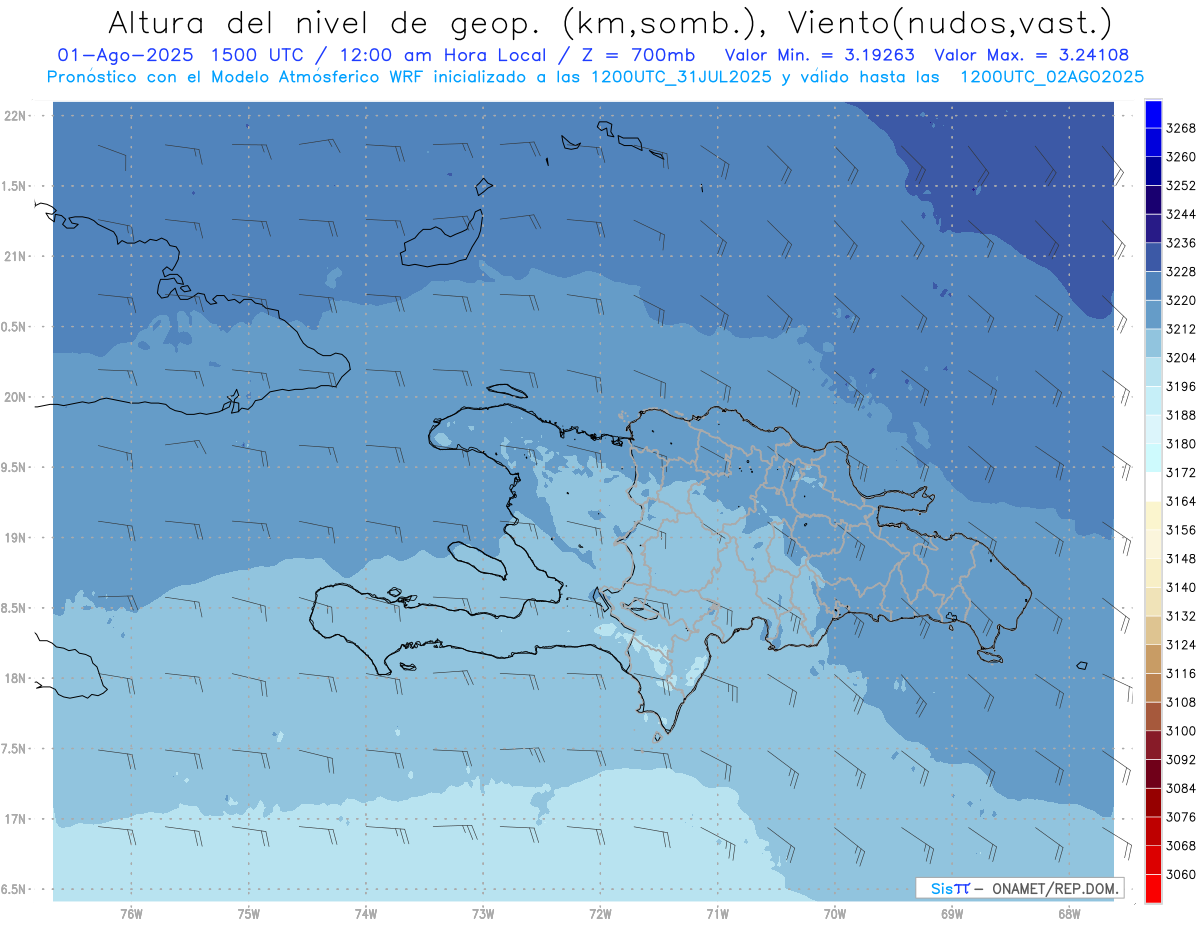Select 'Valor Max. = 3.24108' text
The width and height of the screenshot is (1200, 927).
click(x=1033, y=55)
